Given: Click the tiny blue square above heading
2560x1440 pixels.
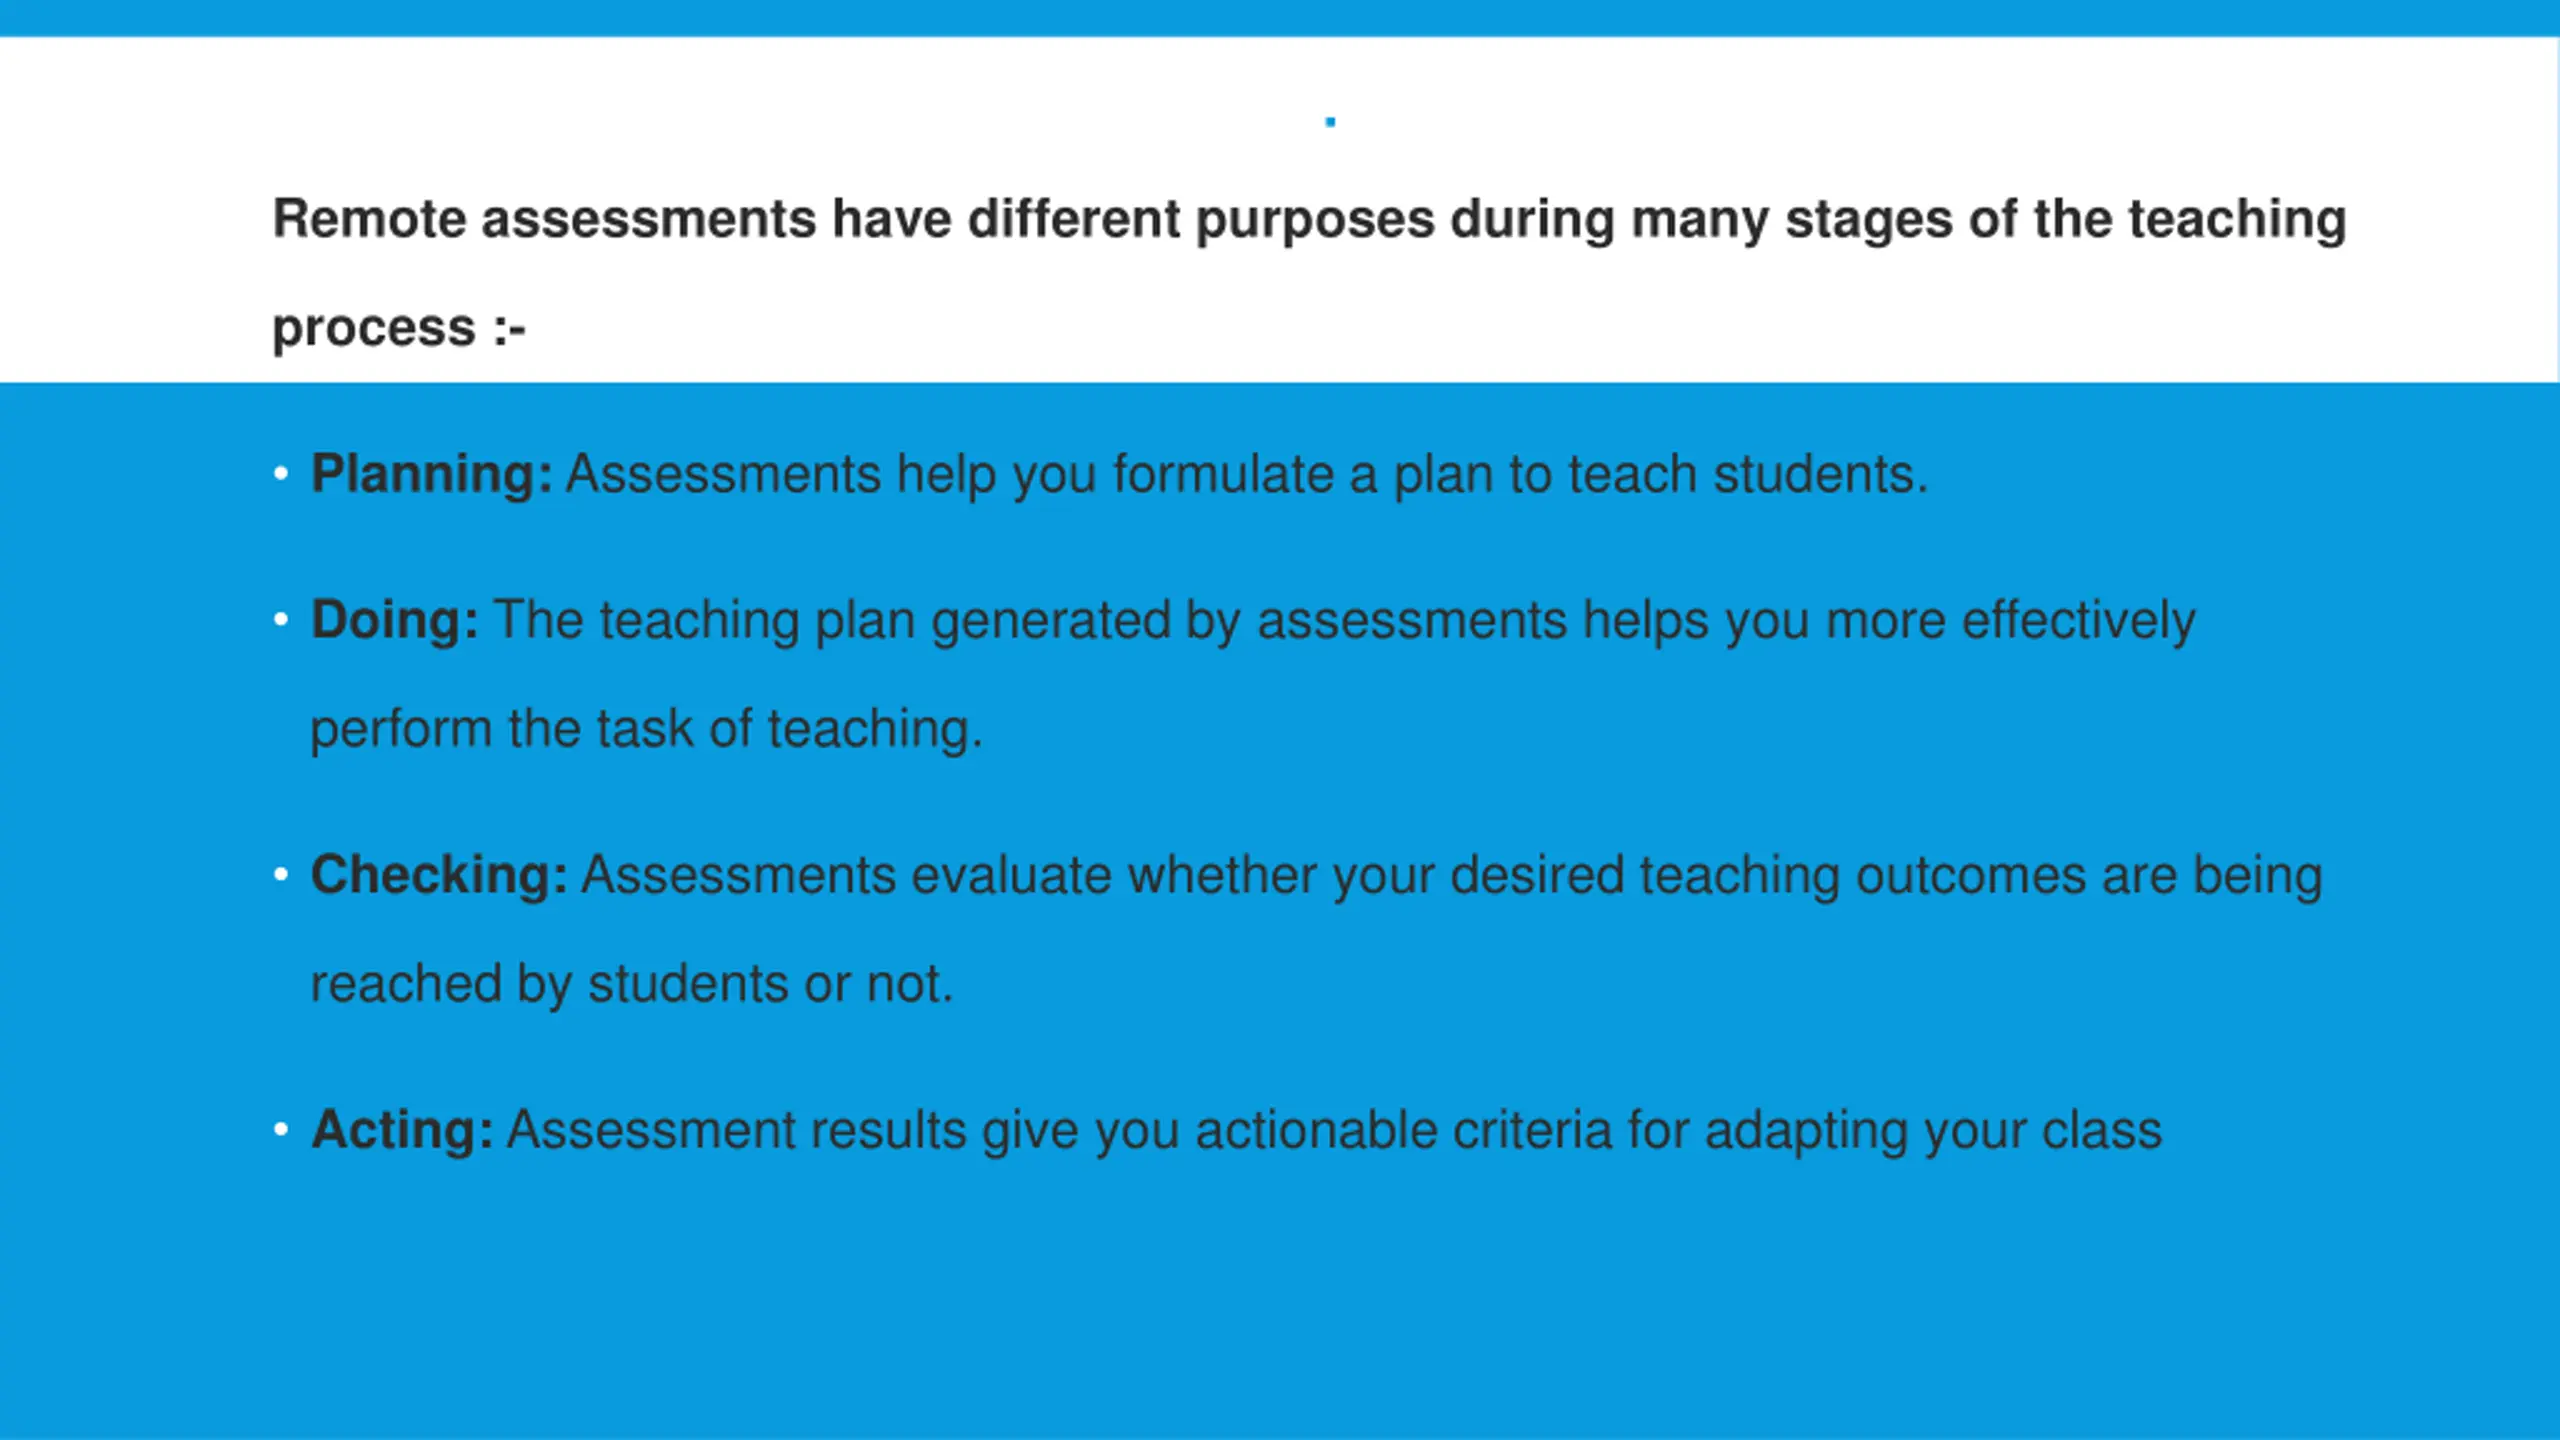Looking at the screenshot, I should pyautogui.click(x=1330, y=122).
